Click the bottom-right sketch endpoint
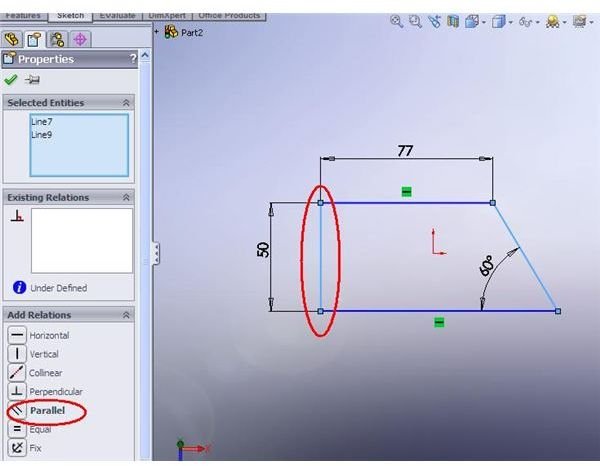The width and height of the screenshot is (600, 466). [x=558, y=311]
